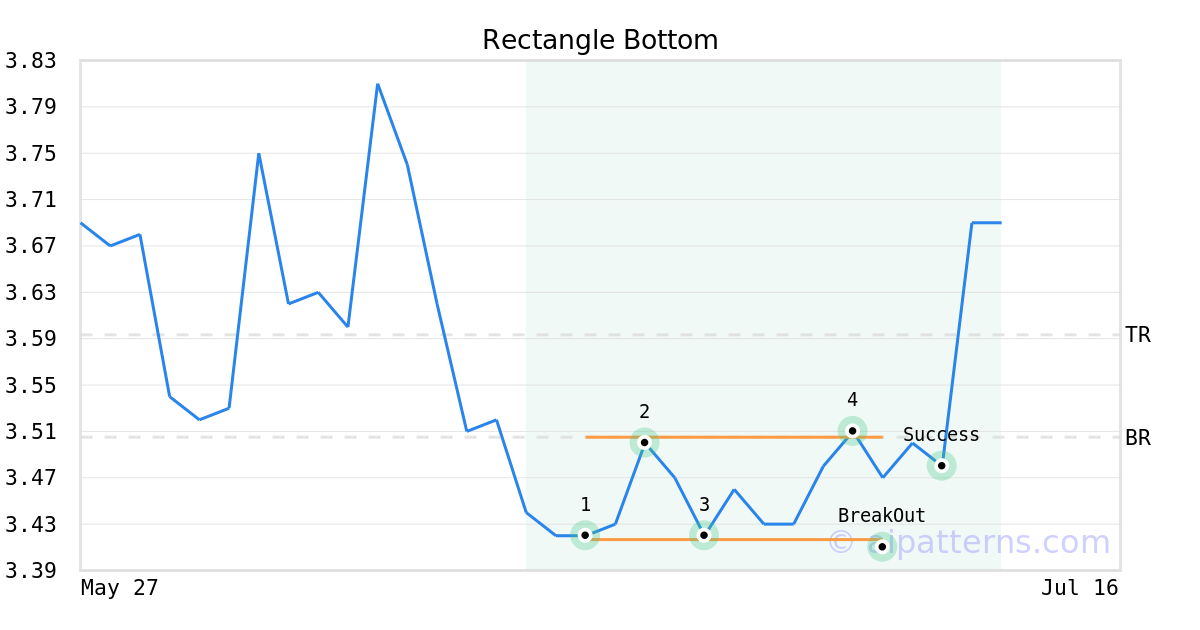Click the TR level label
Screen dimensions: 1200x630
[x=1138, y=335]
